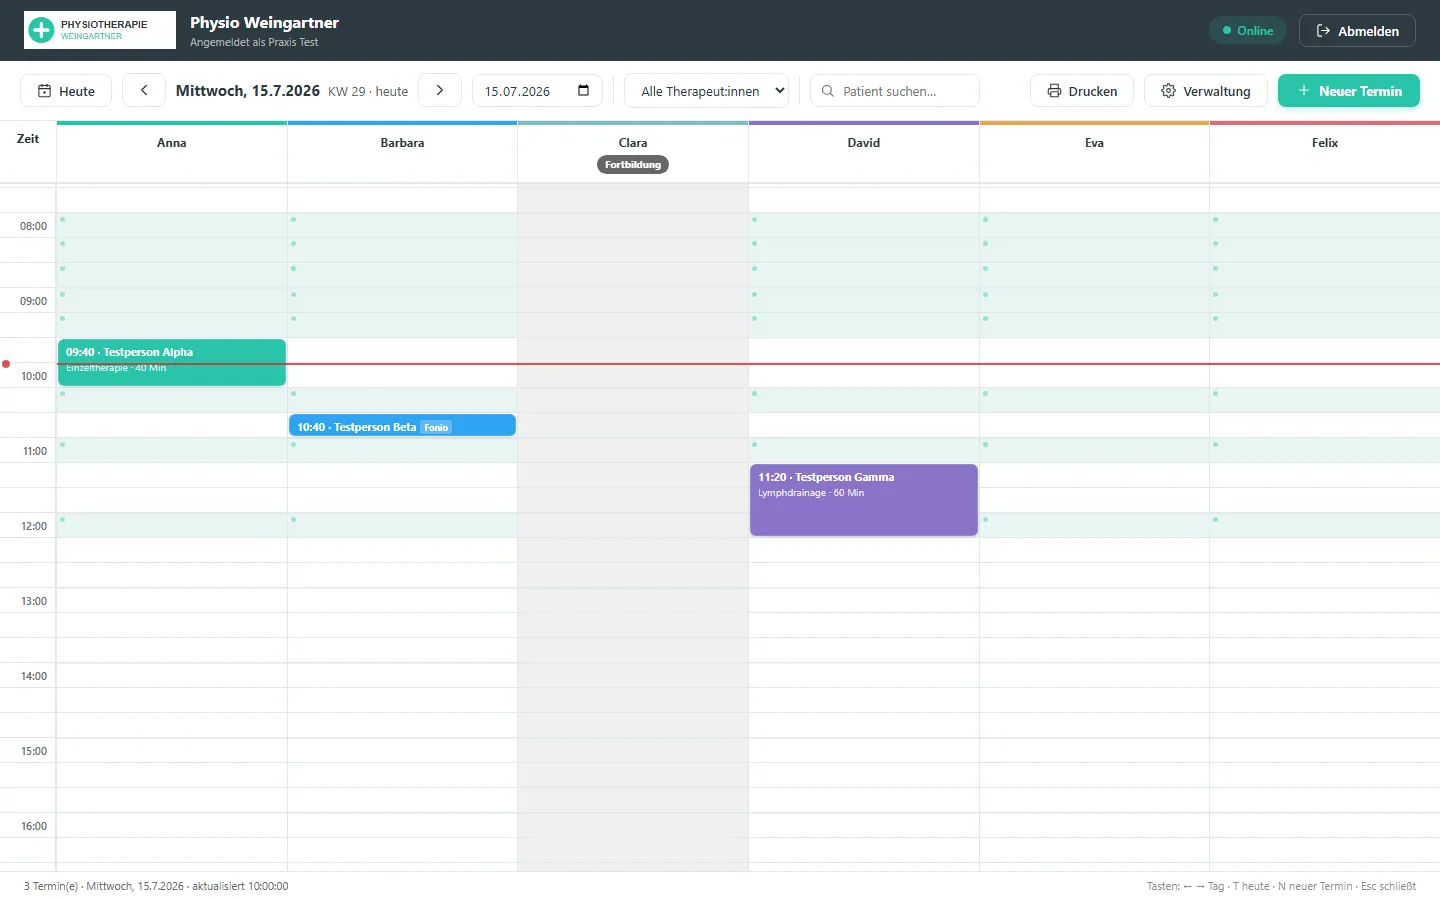Open Testperson Beta 10:40 appointment
The image size is (1440, 900).
[402, 426]
